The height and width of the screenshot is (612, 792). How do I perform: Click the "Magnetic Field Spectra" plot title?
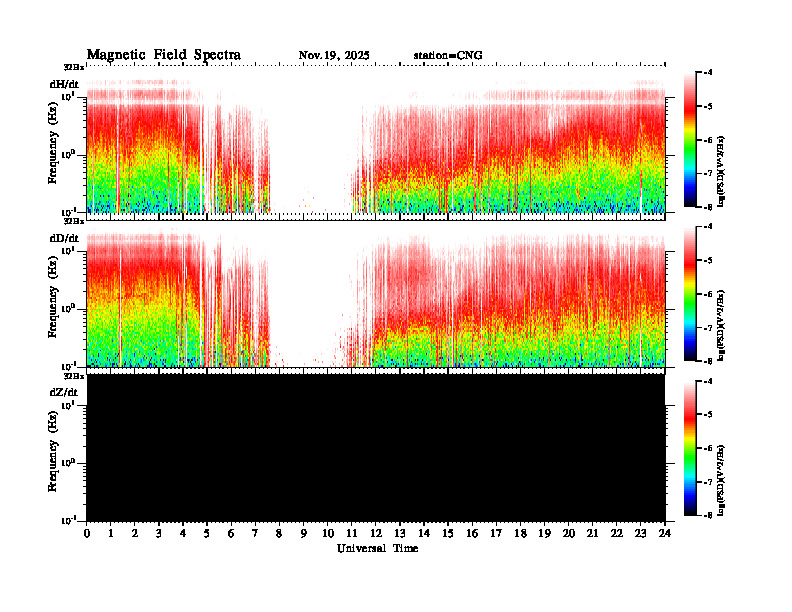(164, 55)
